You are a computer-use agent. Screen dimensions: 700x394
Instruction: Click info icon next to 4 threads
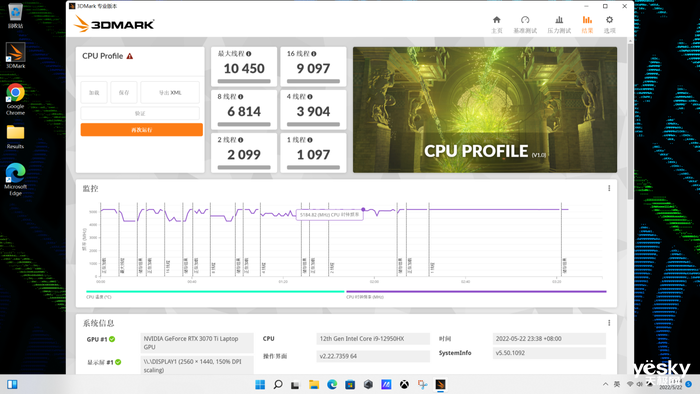310,96
